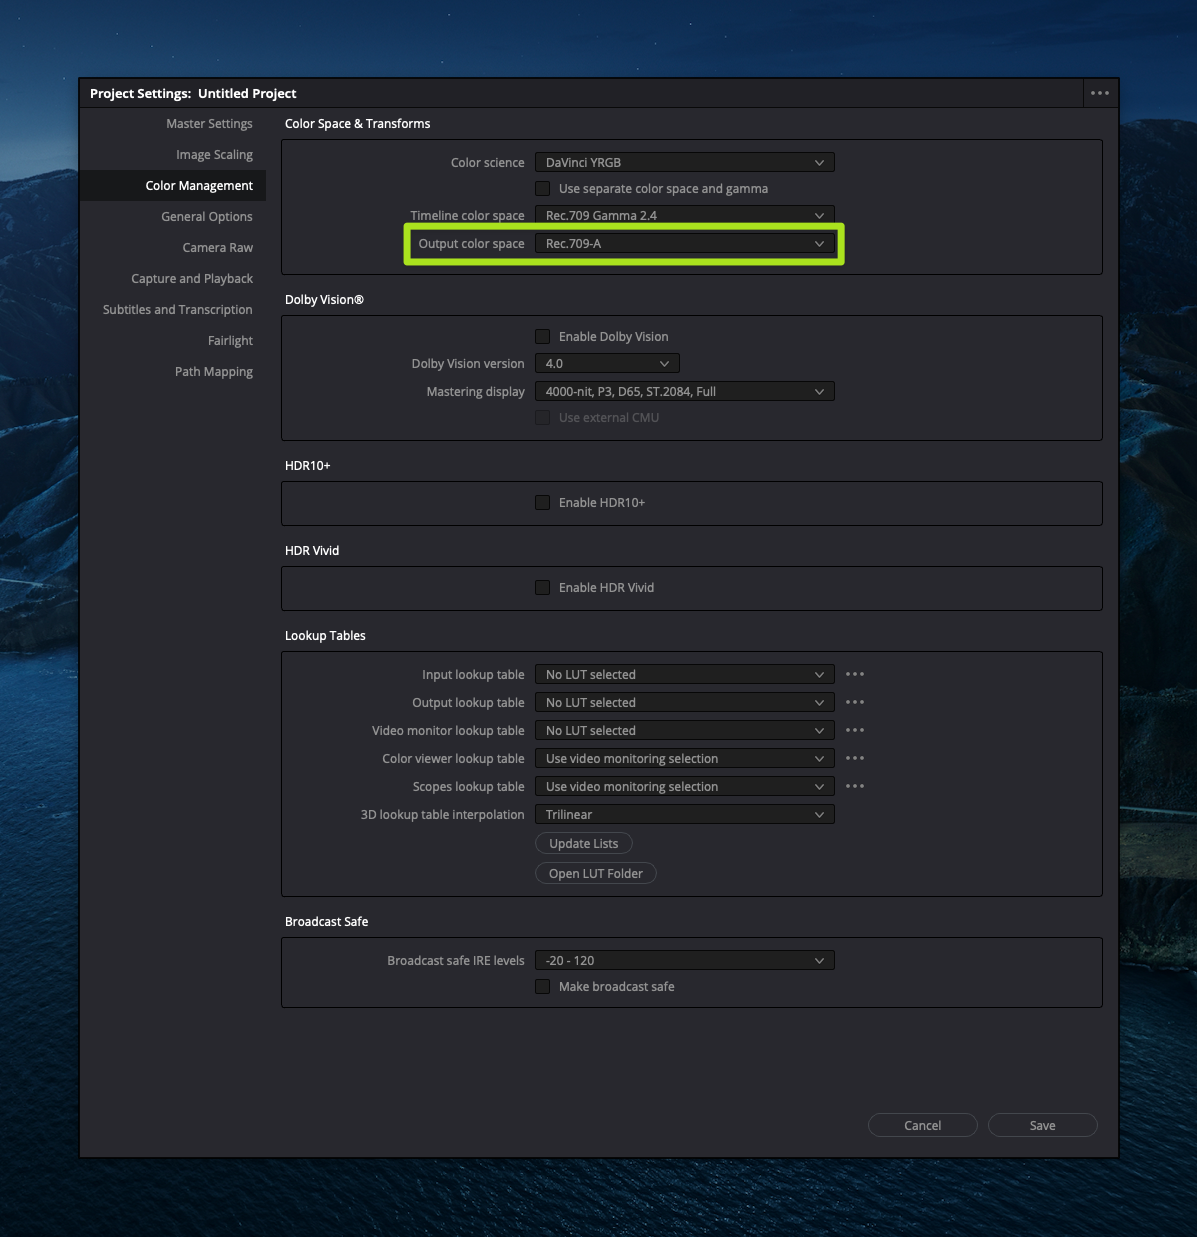Open the Video monitor lookup table dropdown
The width and height of the screenshot is (1197, 1237).
(685, 730)
